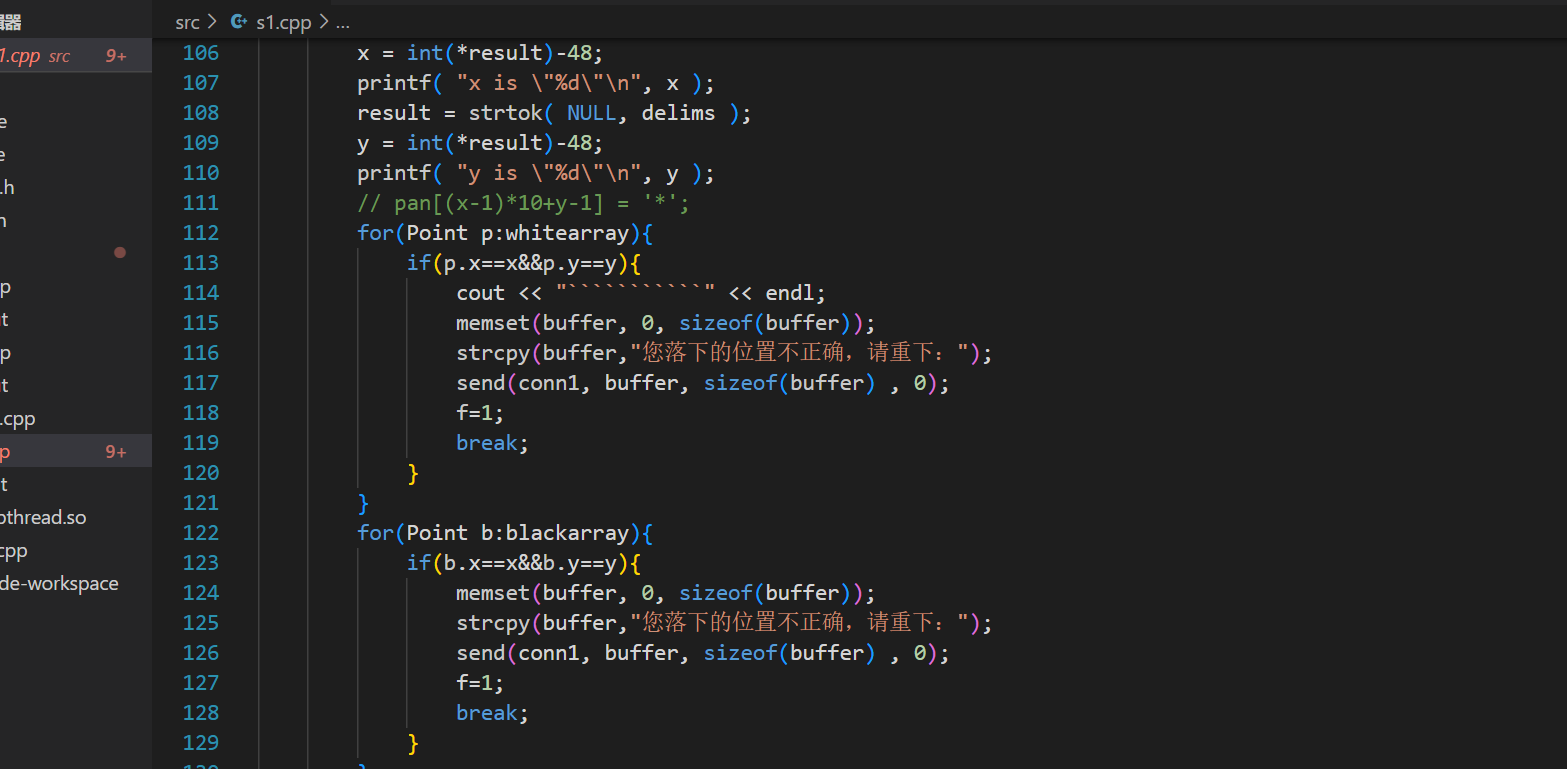Click the Chinese string on line 125

(x=800, y=622)
